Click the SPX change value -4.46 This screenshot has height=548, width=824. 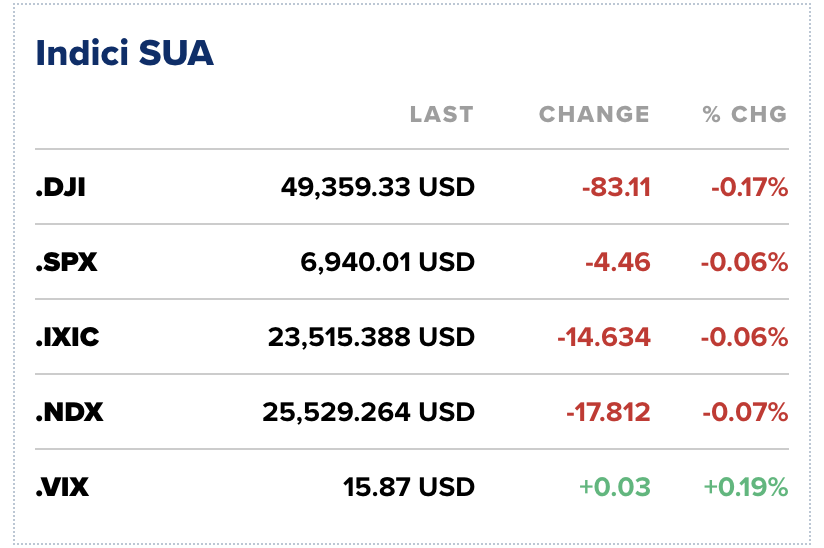point(617,262)
